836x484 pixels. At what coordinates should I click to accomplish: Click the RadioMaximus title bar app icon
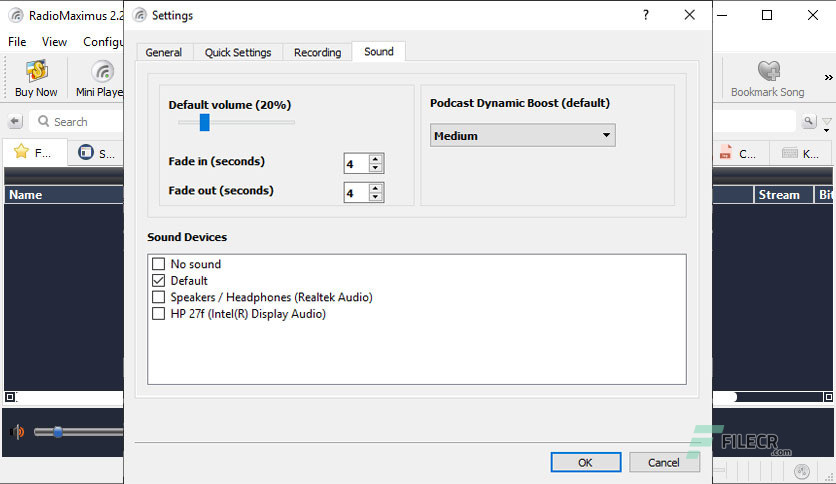pos(16,15)
